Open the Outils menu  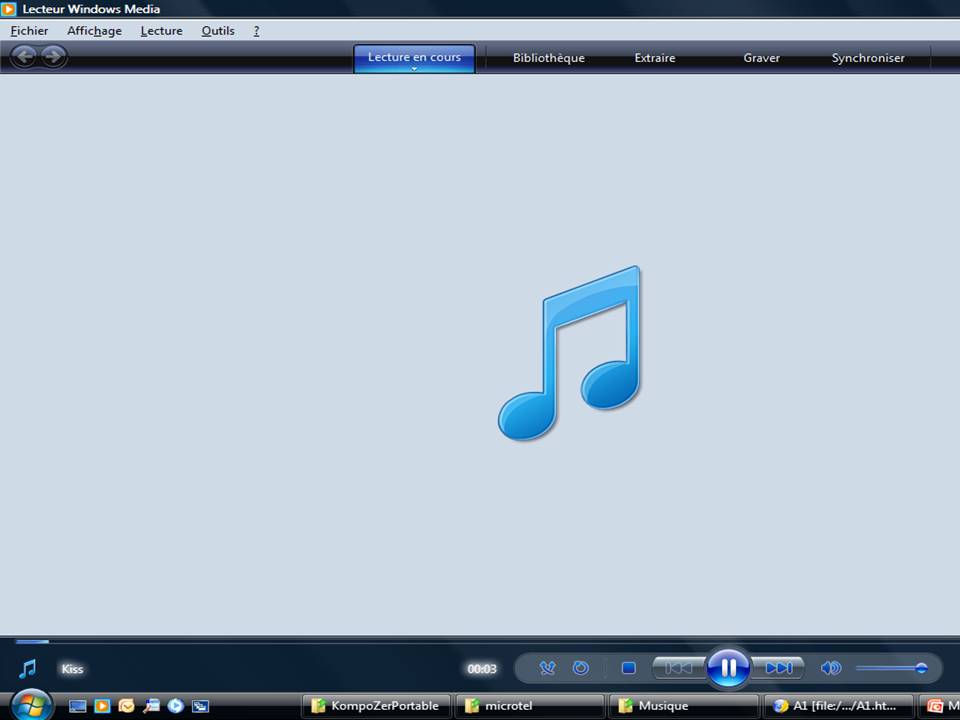coord(218,31)
